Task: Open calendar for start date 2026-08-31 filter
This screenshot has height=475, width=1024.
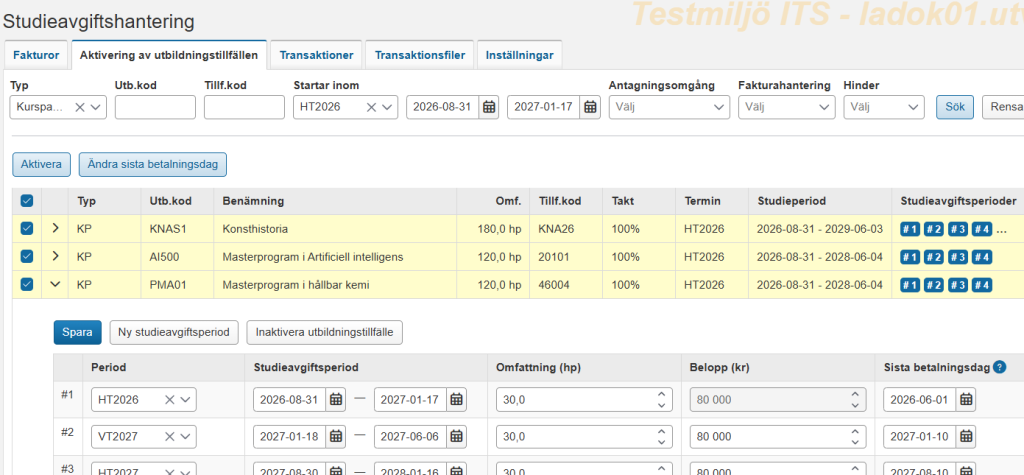Action: [488, 107]
